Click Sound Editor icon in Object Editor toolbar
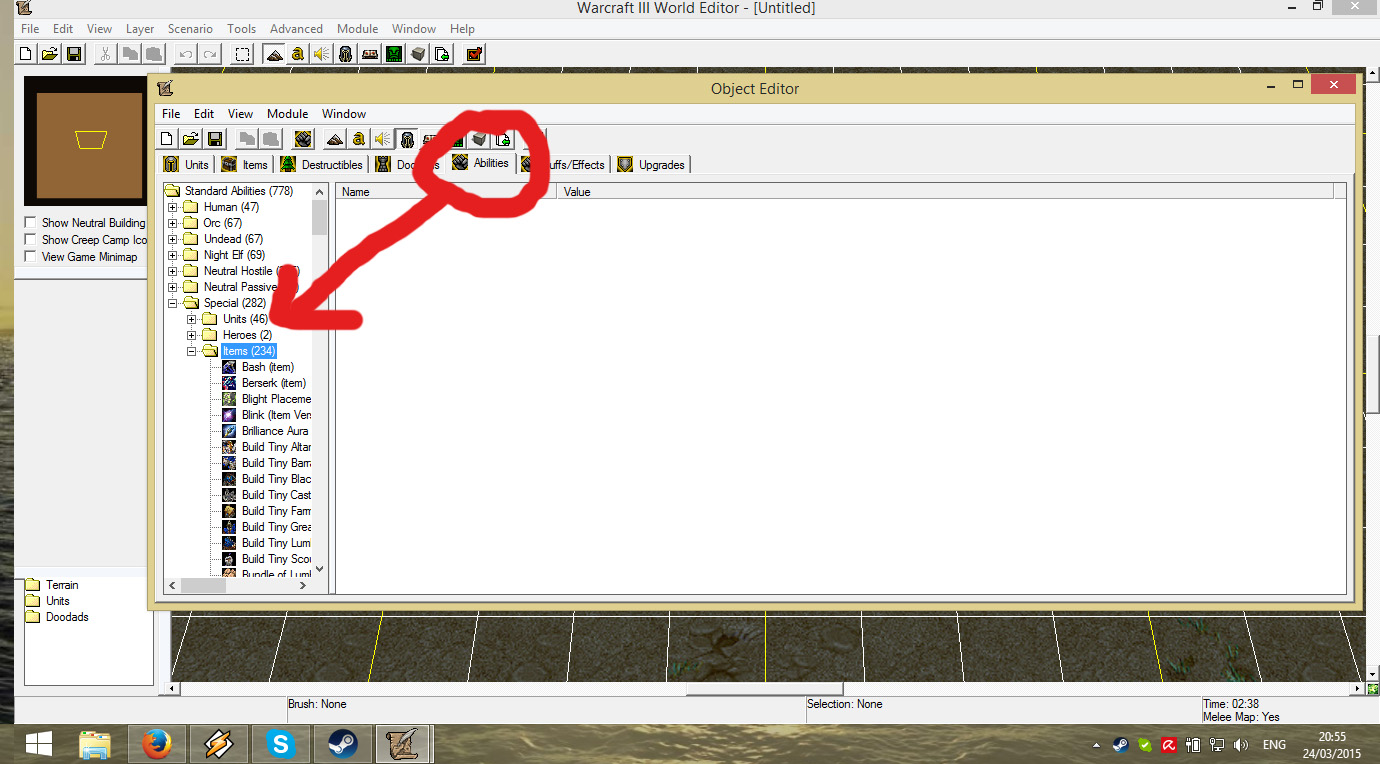Image resolution: width=1380 pixels, height=764 pixels. tap(382, 139)
